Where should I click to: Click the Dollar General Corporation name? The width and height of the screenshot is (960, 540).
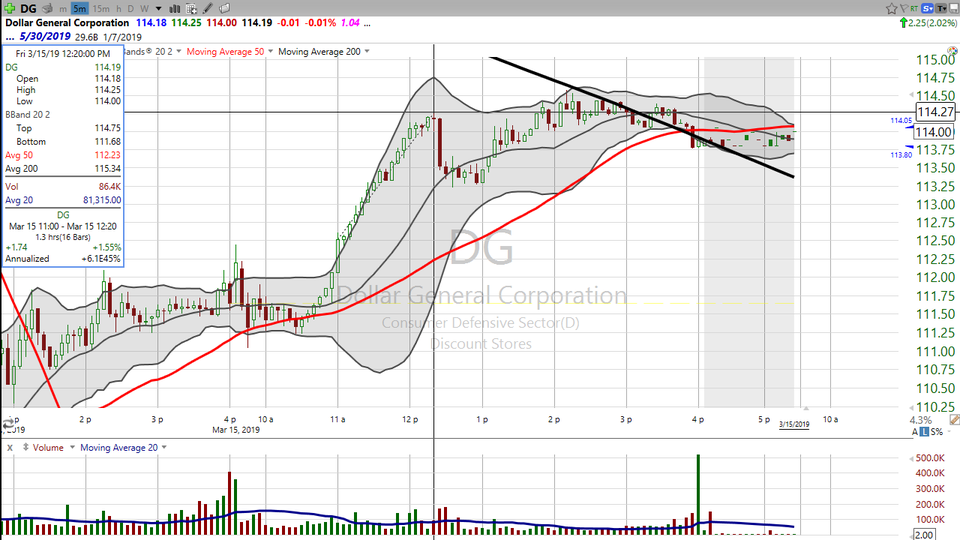pyautogui.click(x=67, y=23)
